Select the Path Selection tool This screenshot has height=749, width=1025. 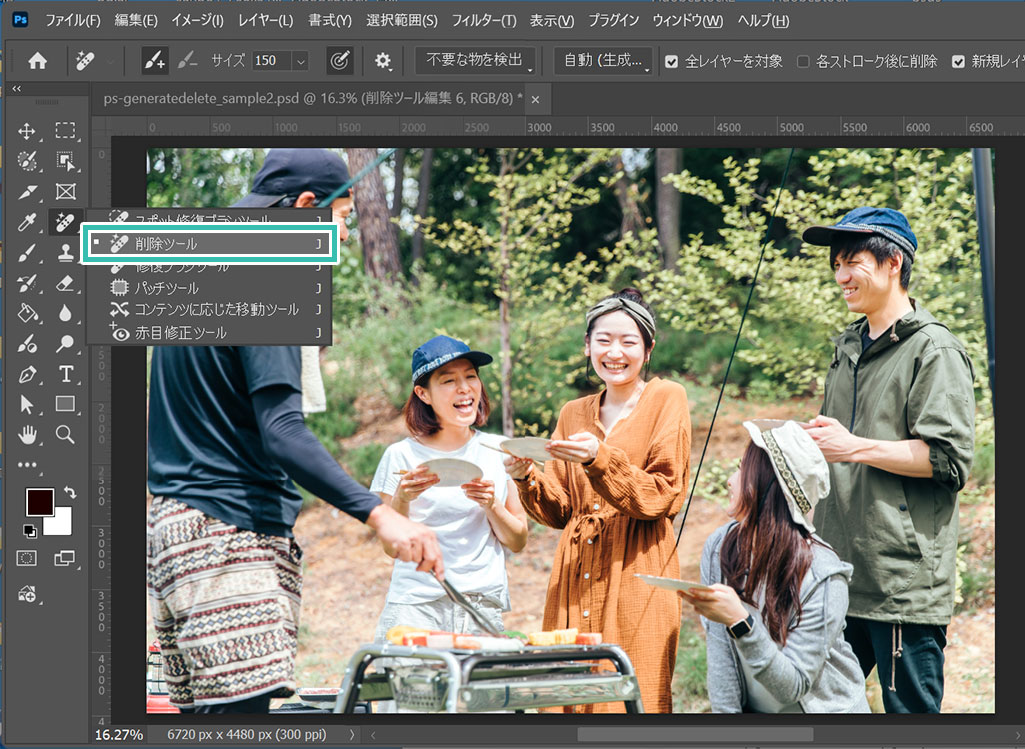[27, 404]
